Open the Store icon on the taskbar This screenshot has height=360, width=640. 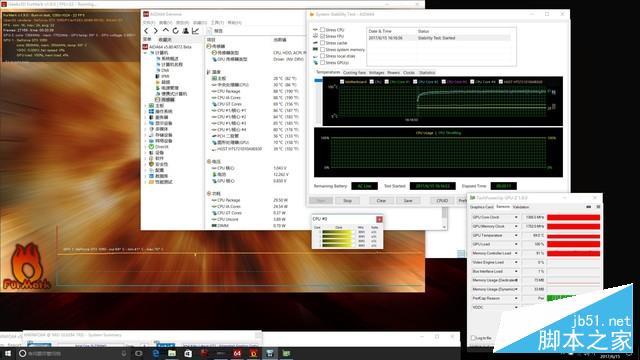click(188, 353)
